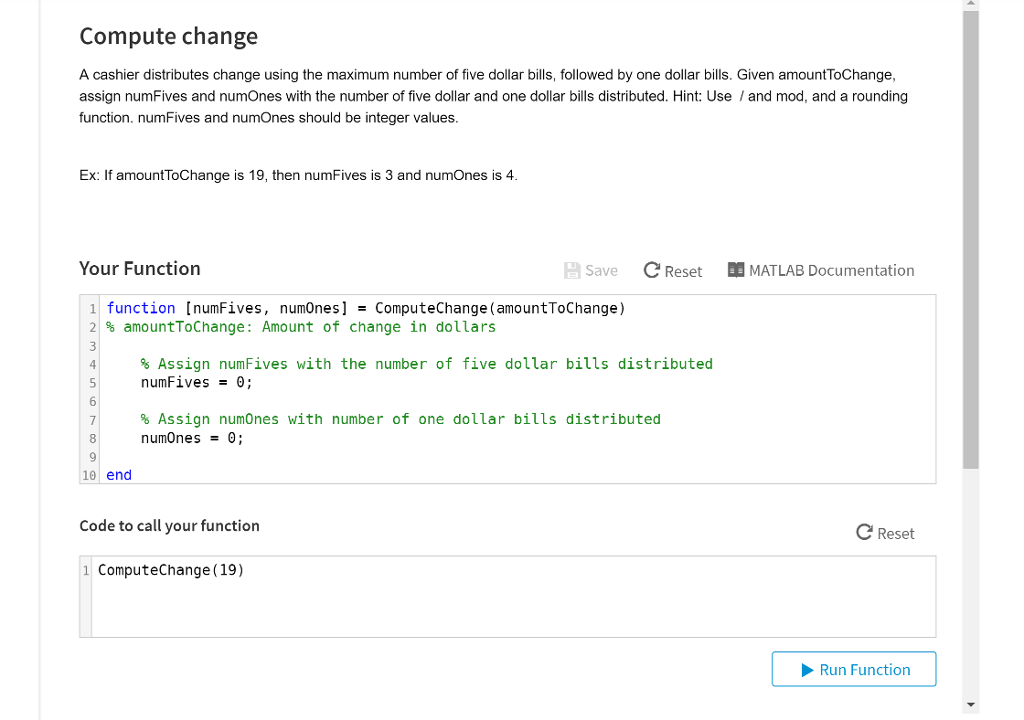Click the Save label in the toolbar
Screen dimensions: 1024x720
[x=599, y=270]
